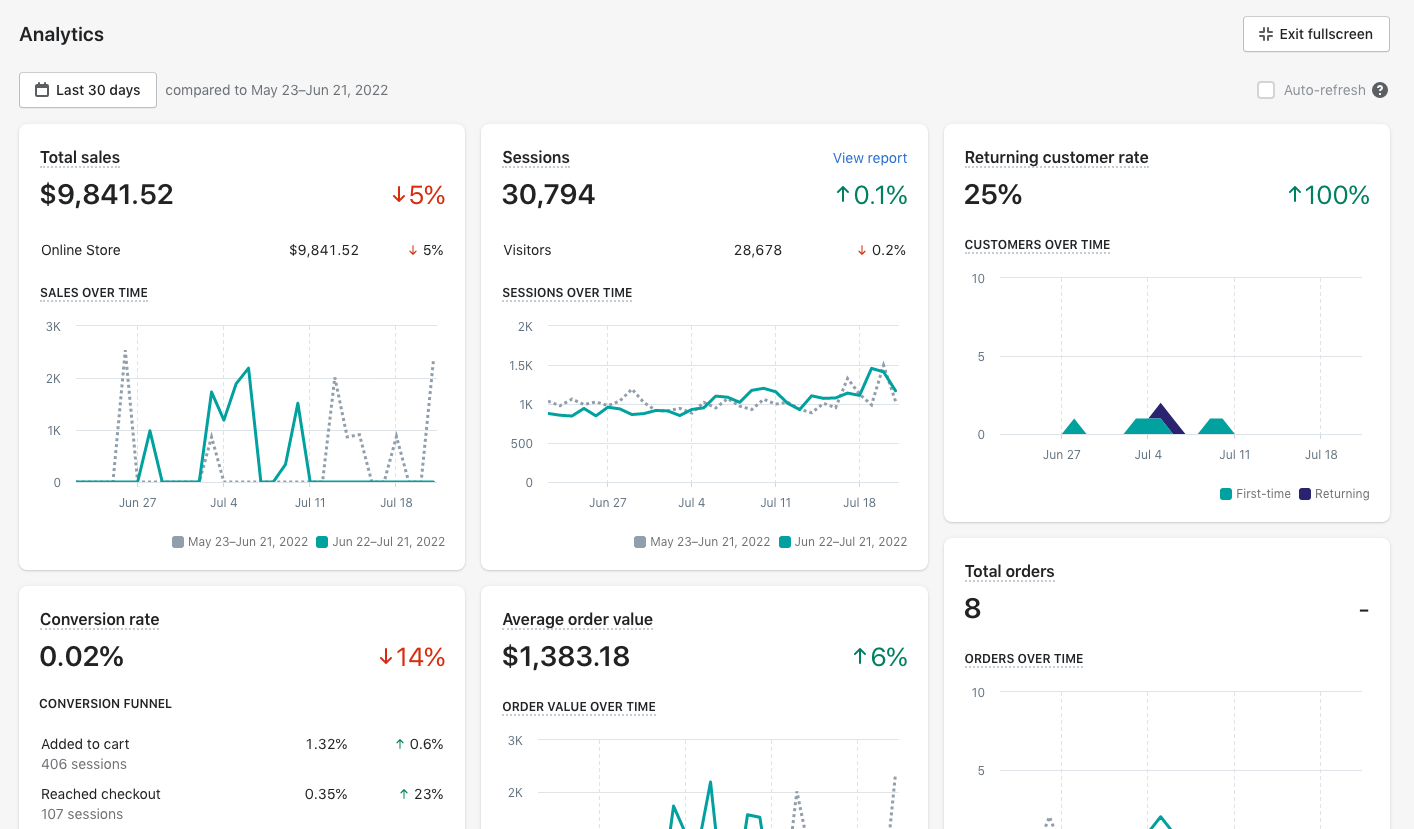
Task: Click the total orders count 8
Action: pyautogui.click(x=973, y=608)
